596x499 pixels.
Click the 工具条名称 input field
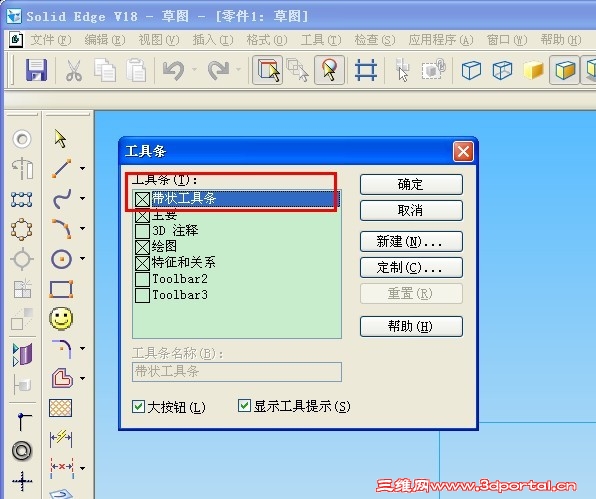237,372
